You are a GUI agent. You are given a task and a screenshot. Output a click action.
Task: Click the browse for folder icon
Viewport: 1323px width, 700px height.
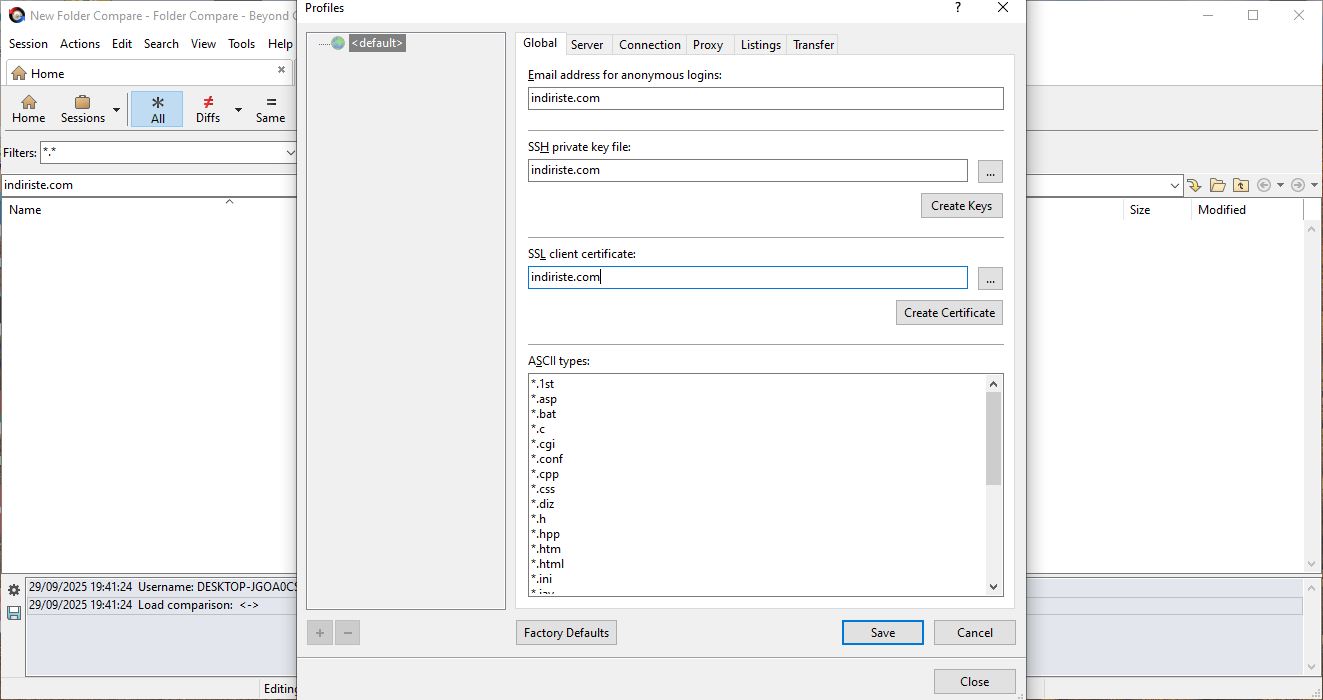pyautogui.click(x=1217, y=185)
